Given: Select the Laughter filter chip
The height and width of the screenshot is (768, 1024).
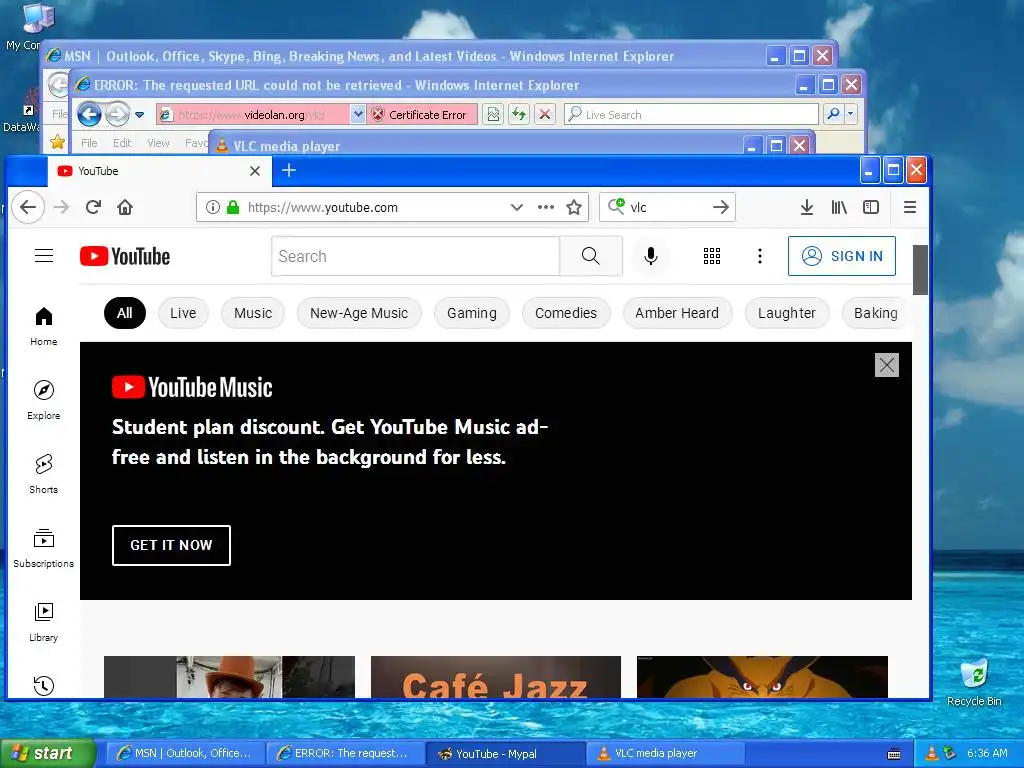Looking at the screenshot, I should pos(787,313).
